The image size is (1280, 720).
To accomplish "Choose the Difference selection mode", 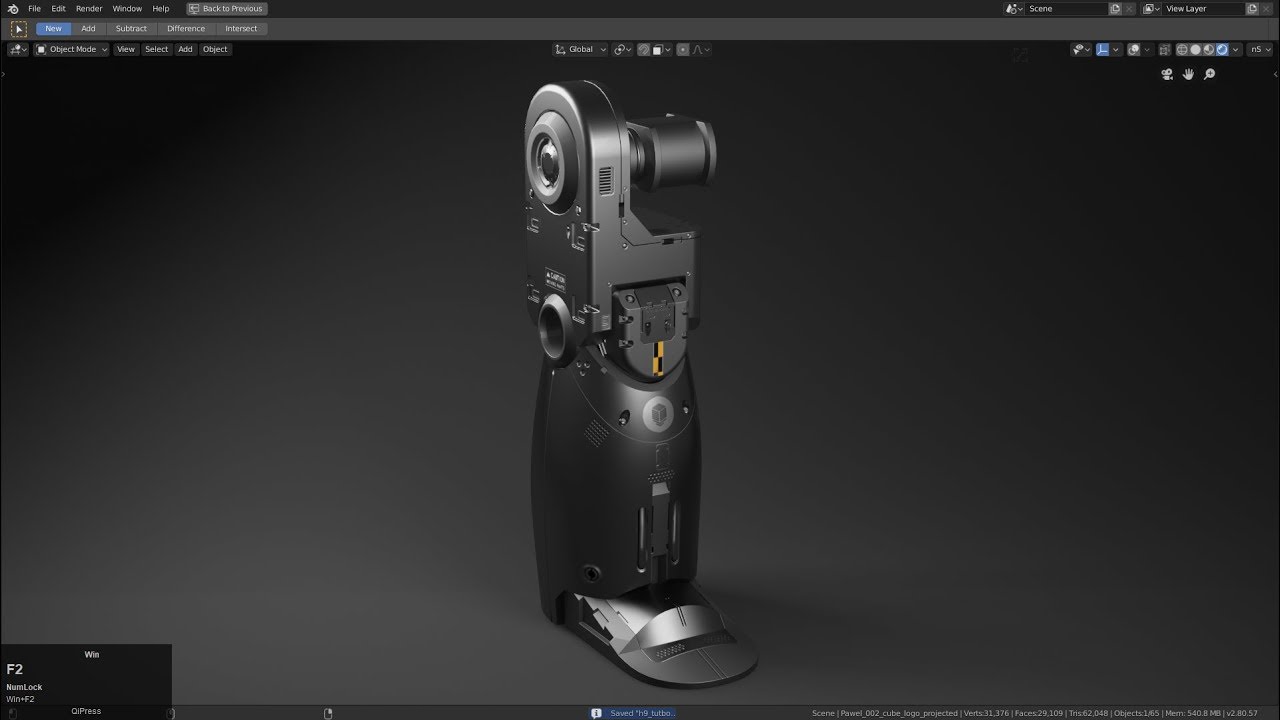I will pyautogui.click(x=186, y=29).
